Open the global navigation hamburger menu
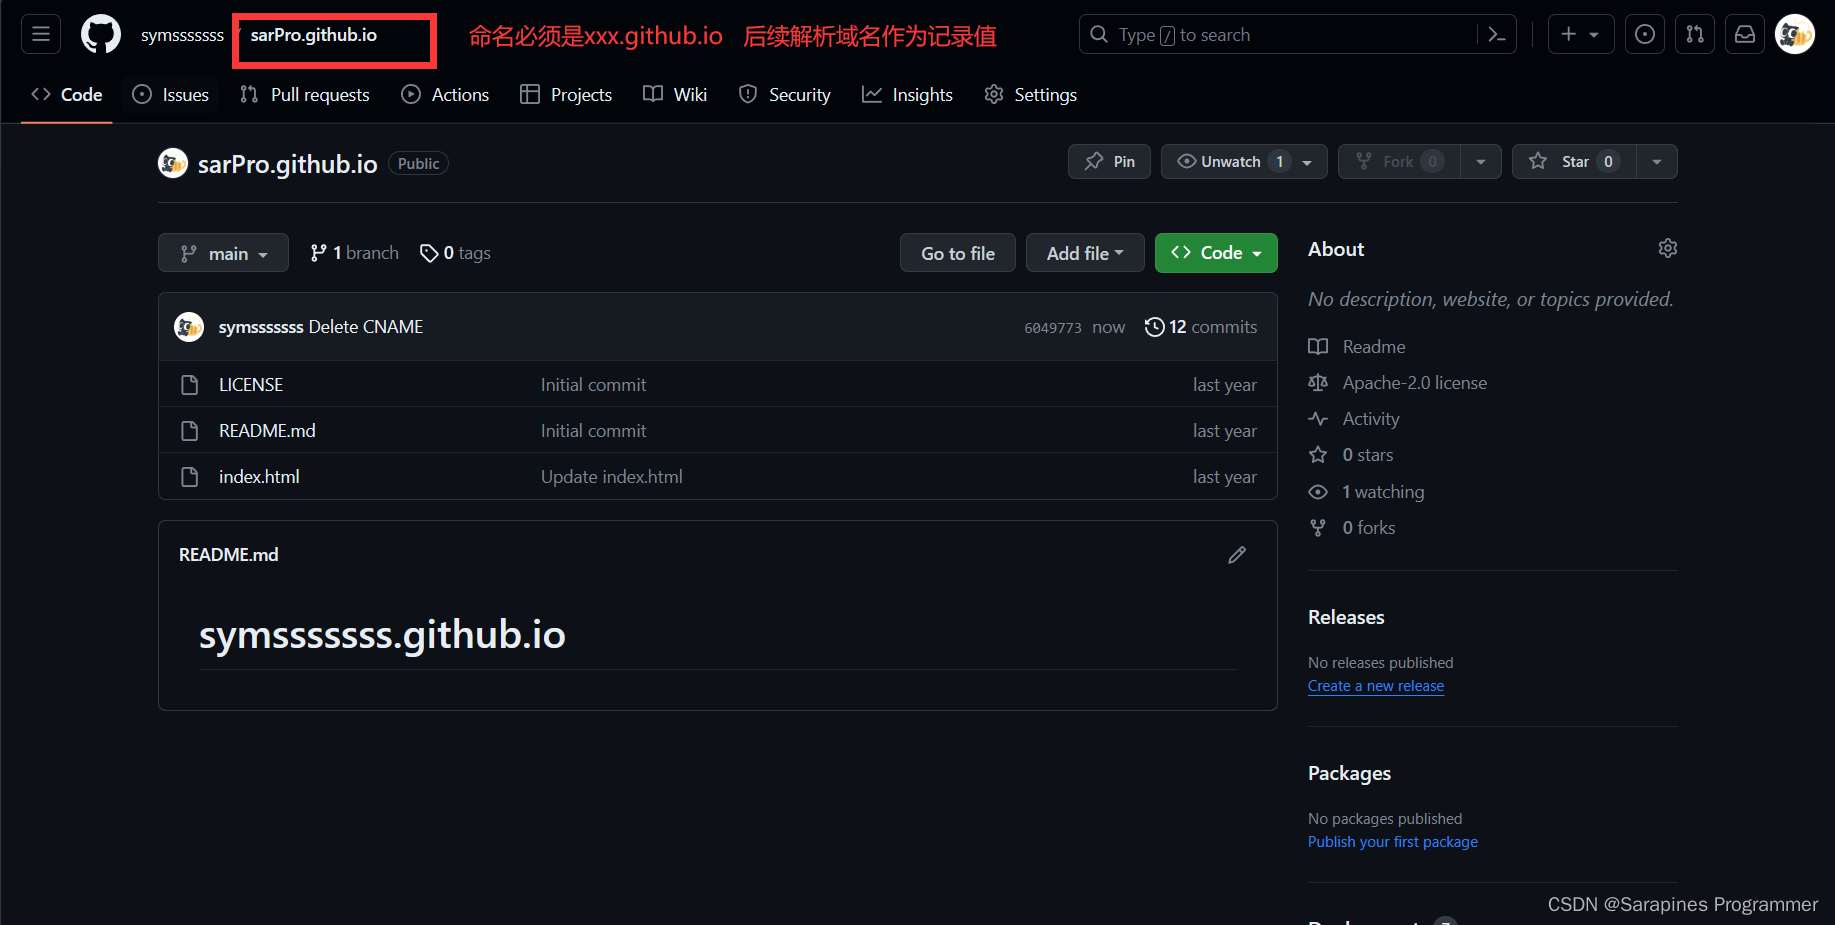Viewport: 1835px width, 925px height. tap(40, 33)
